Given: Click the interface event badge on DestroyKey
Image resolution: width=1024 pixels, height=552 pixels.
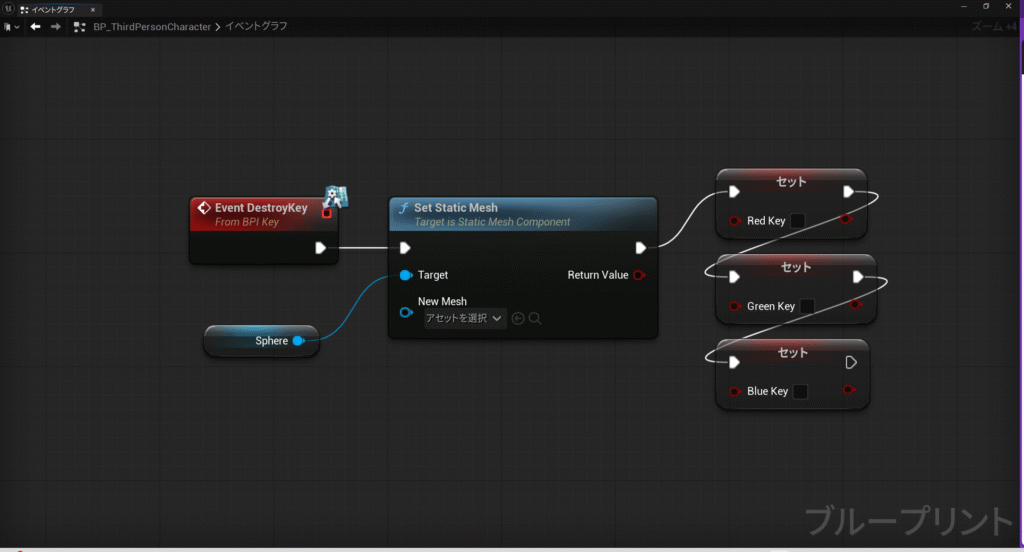Looking at the screenshot, I should tap(336, 195).
